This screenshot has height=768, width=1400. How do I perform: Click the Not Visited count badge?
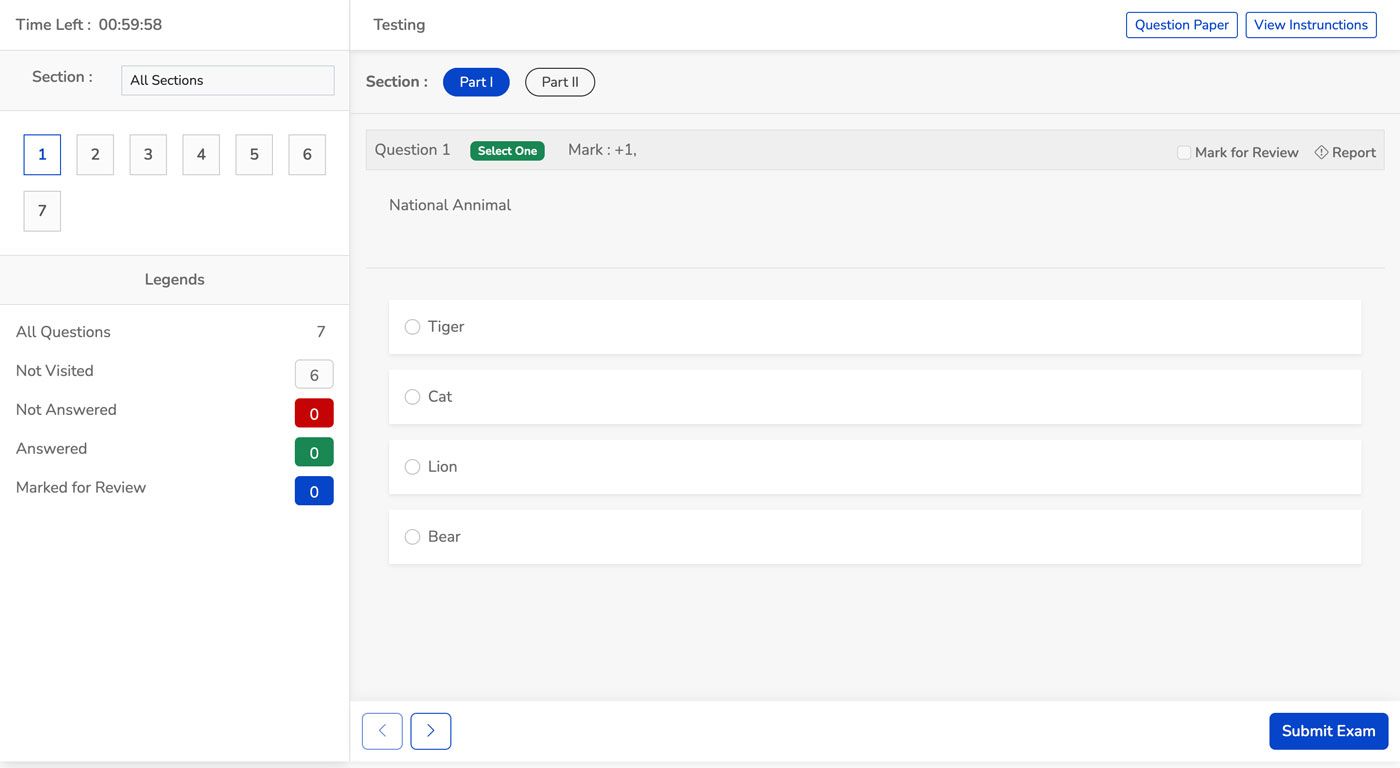pyautogui.click(x=314, y=375)
